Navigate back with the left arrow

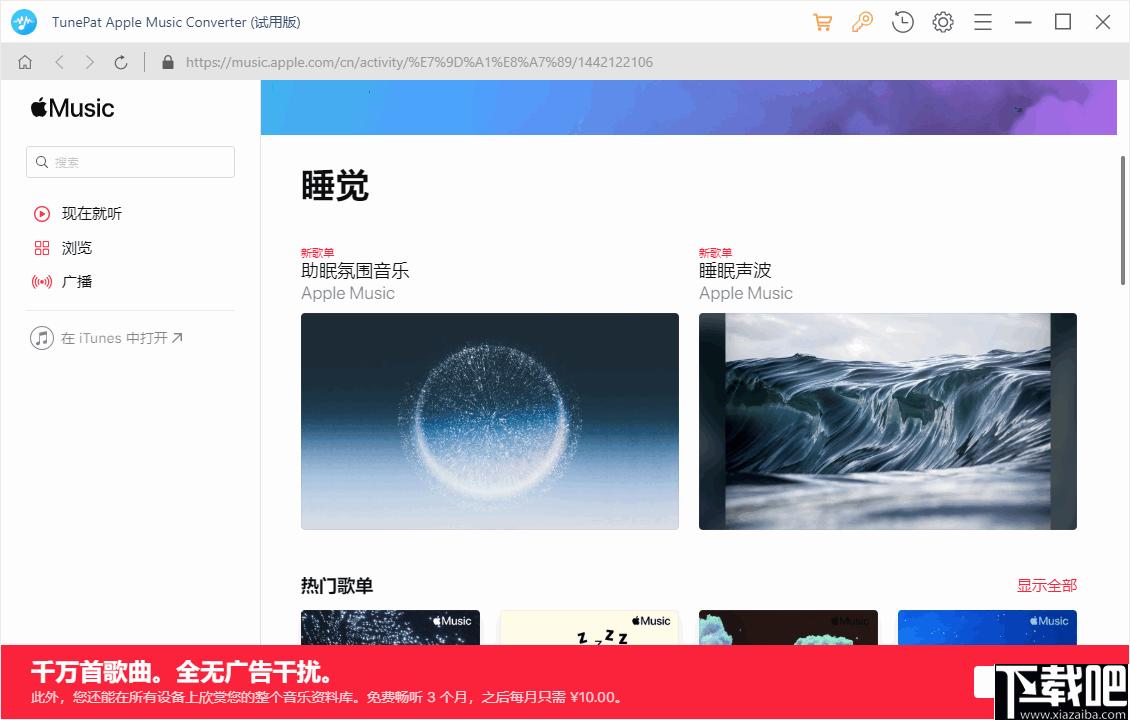(59, 63)
